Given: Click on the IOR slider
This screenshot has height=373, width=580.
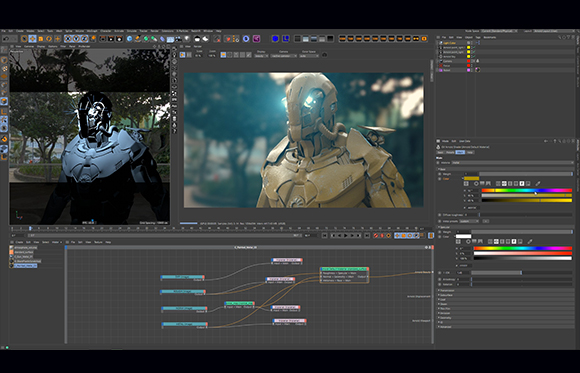Looking at the screenshot, I should [x=522, y=273].
